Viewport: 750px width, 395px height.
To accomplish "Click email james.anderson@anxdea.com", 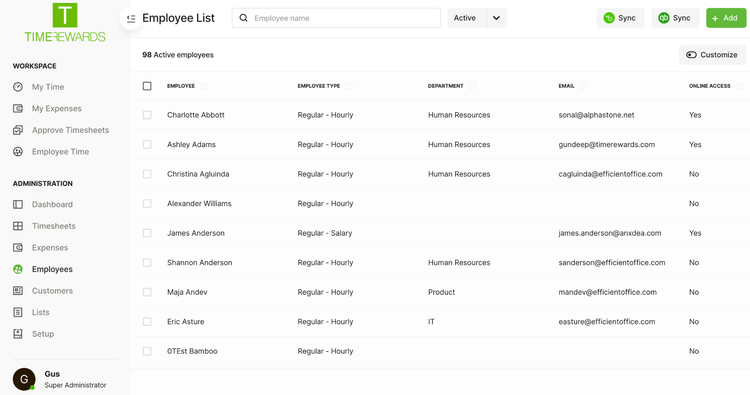I will 610,233.
